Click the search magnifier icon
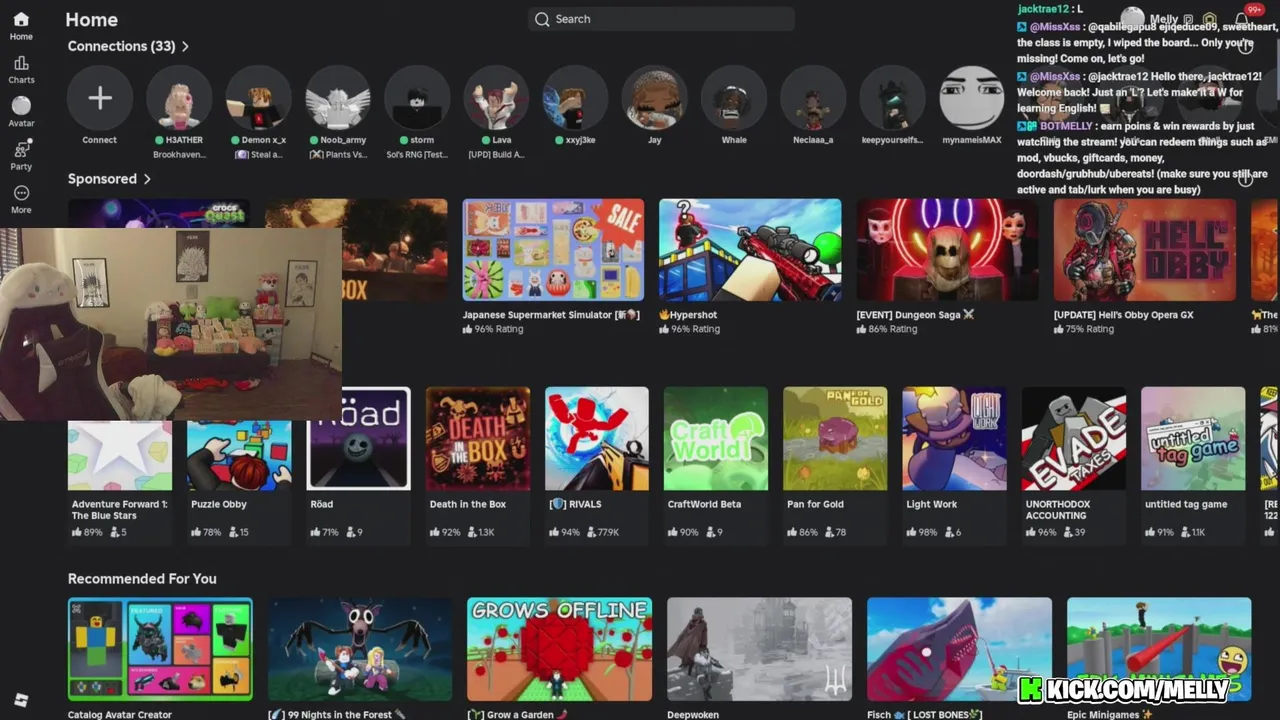The height and width of the screenshot is (720, 1280). tap(542, 19)
